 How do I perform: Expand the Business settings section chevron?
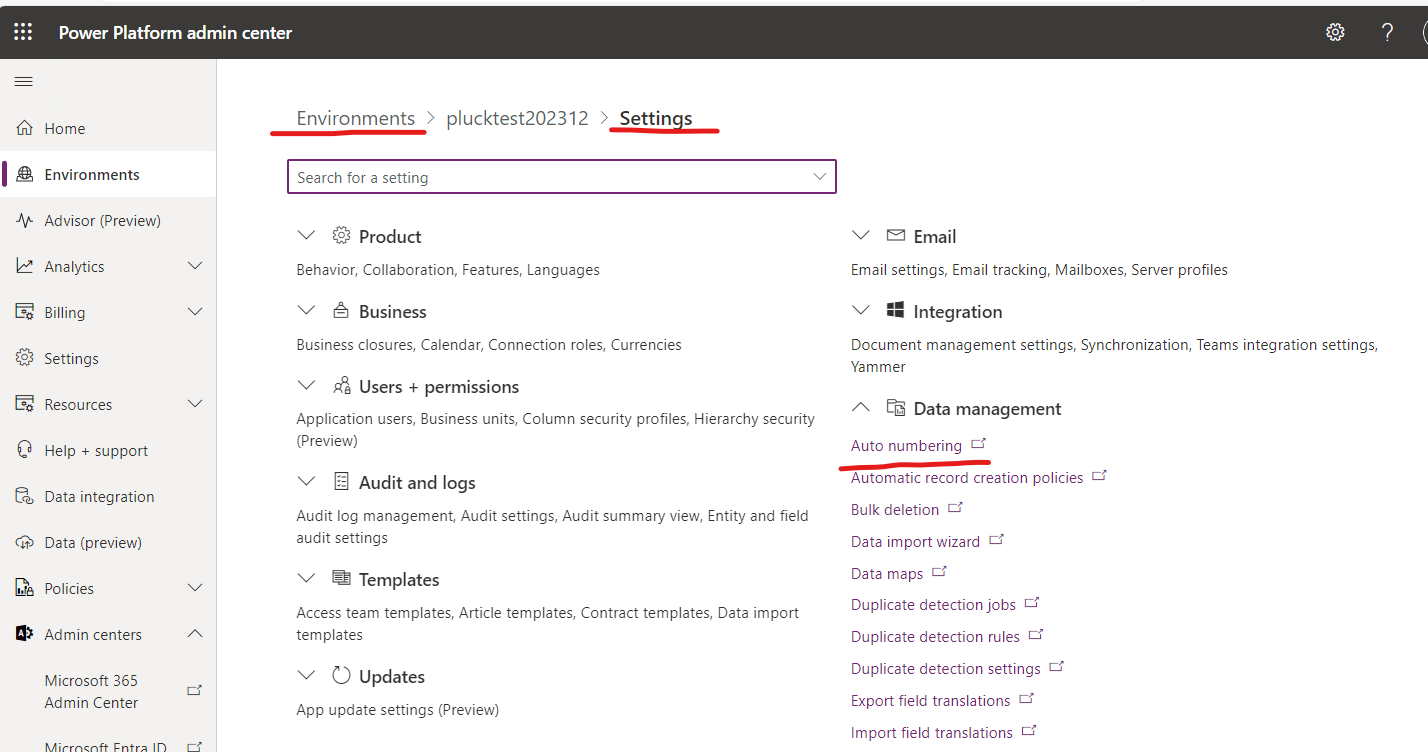(306, 311)
